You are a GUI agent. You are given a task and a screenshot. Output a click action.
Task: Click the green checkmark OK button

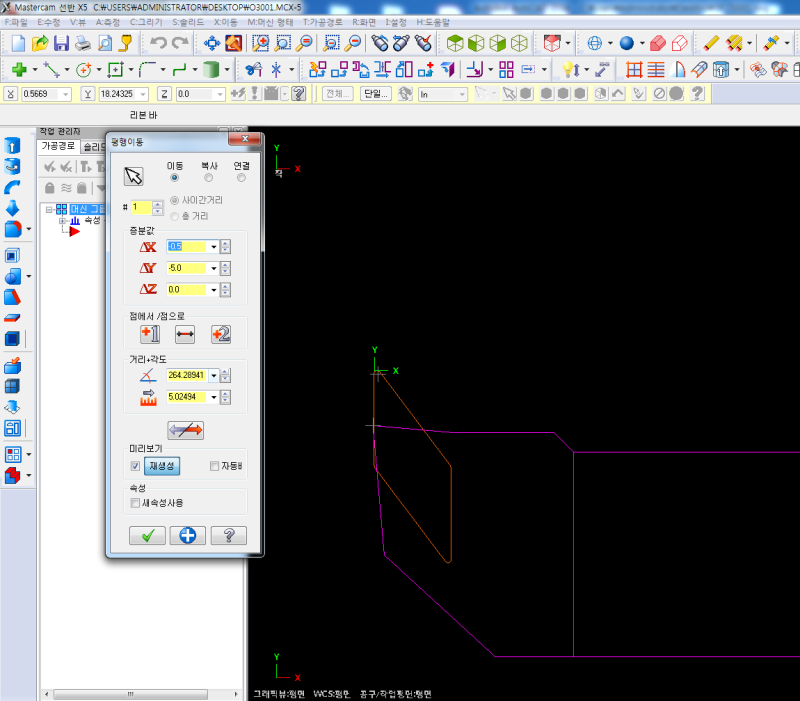click(x=147, y=535)
